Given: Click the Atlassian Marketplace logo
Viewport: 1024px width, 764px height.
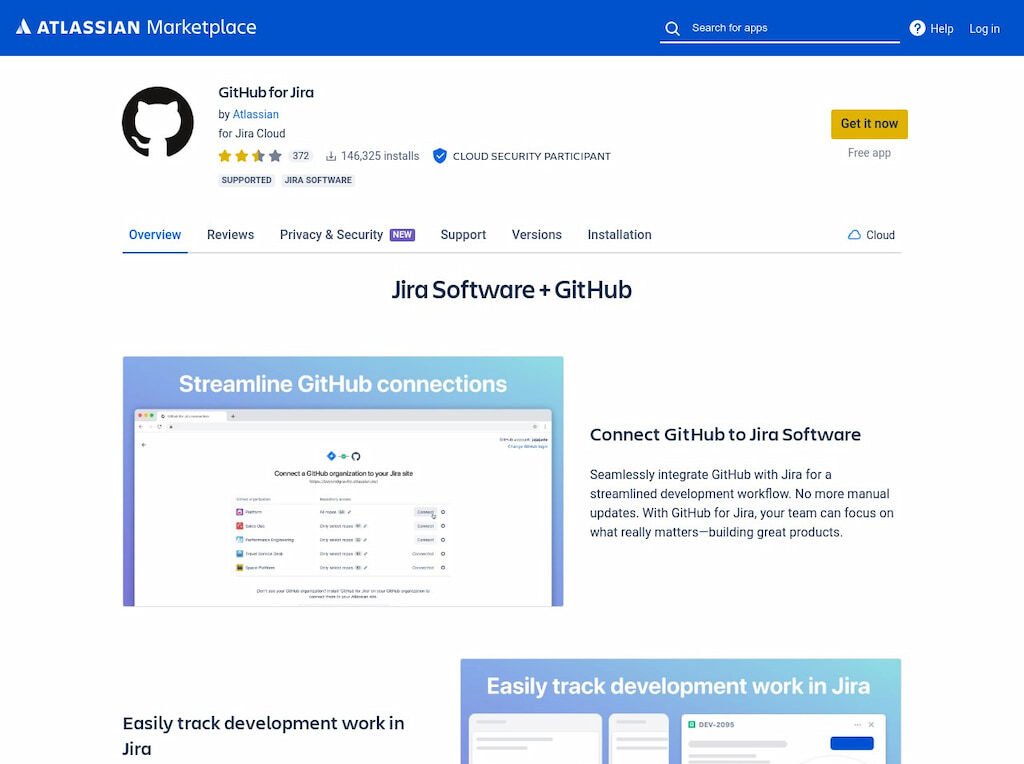Looking at the screenshot, I should [135, 28].
